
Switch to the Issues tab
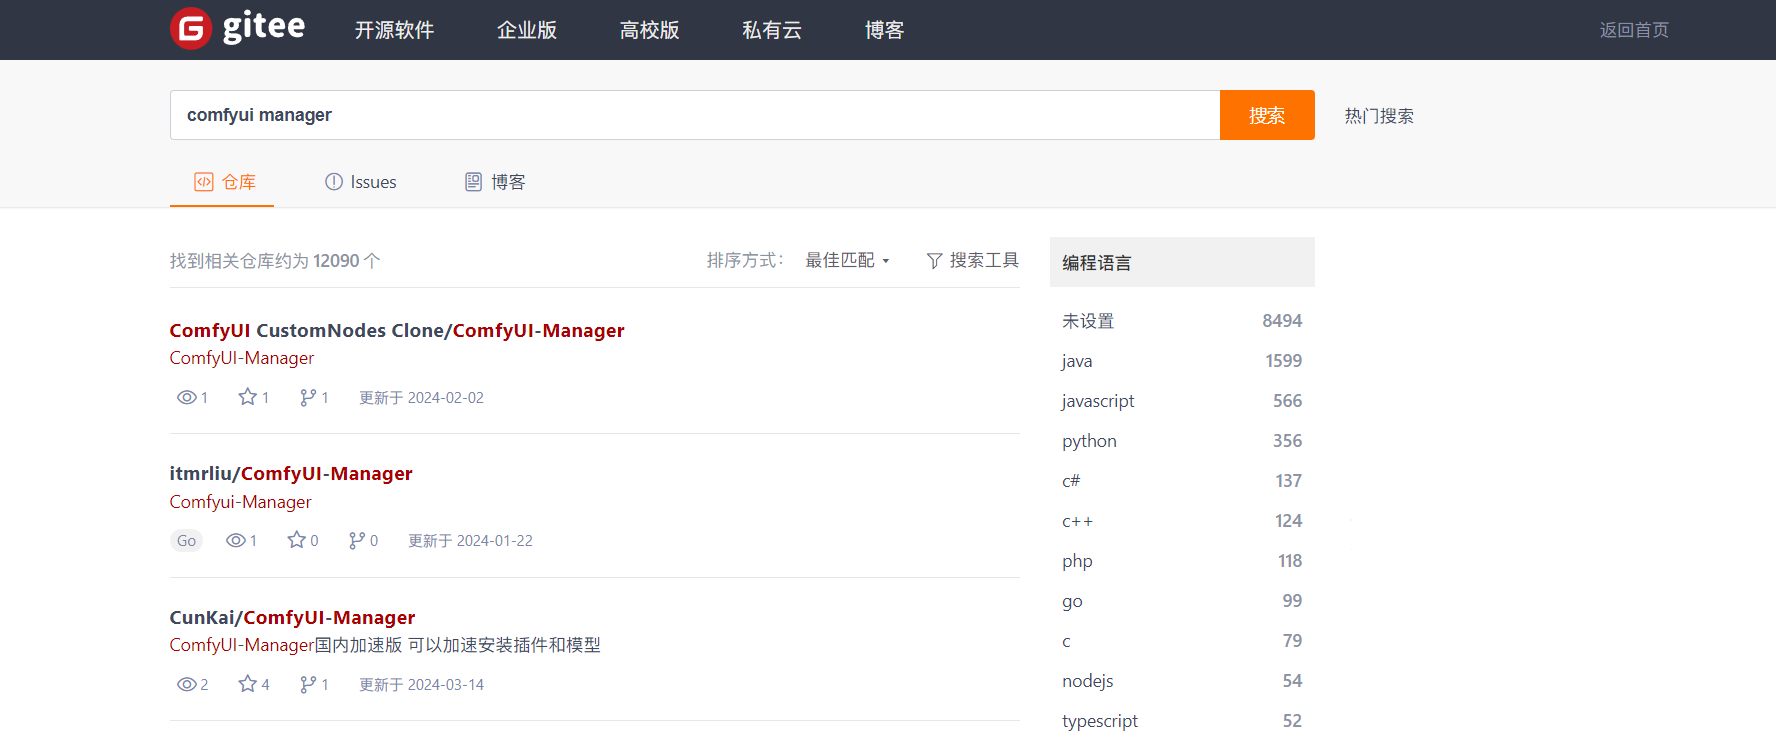[361, 182]
